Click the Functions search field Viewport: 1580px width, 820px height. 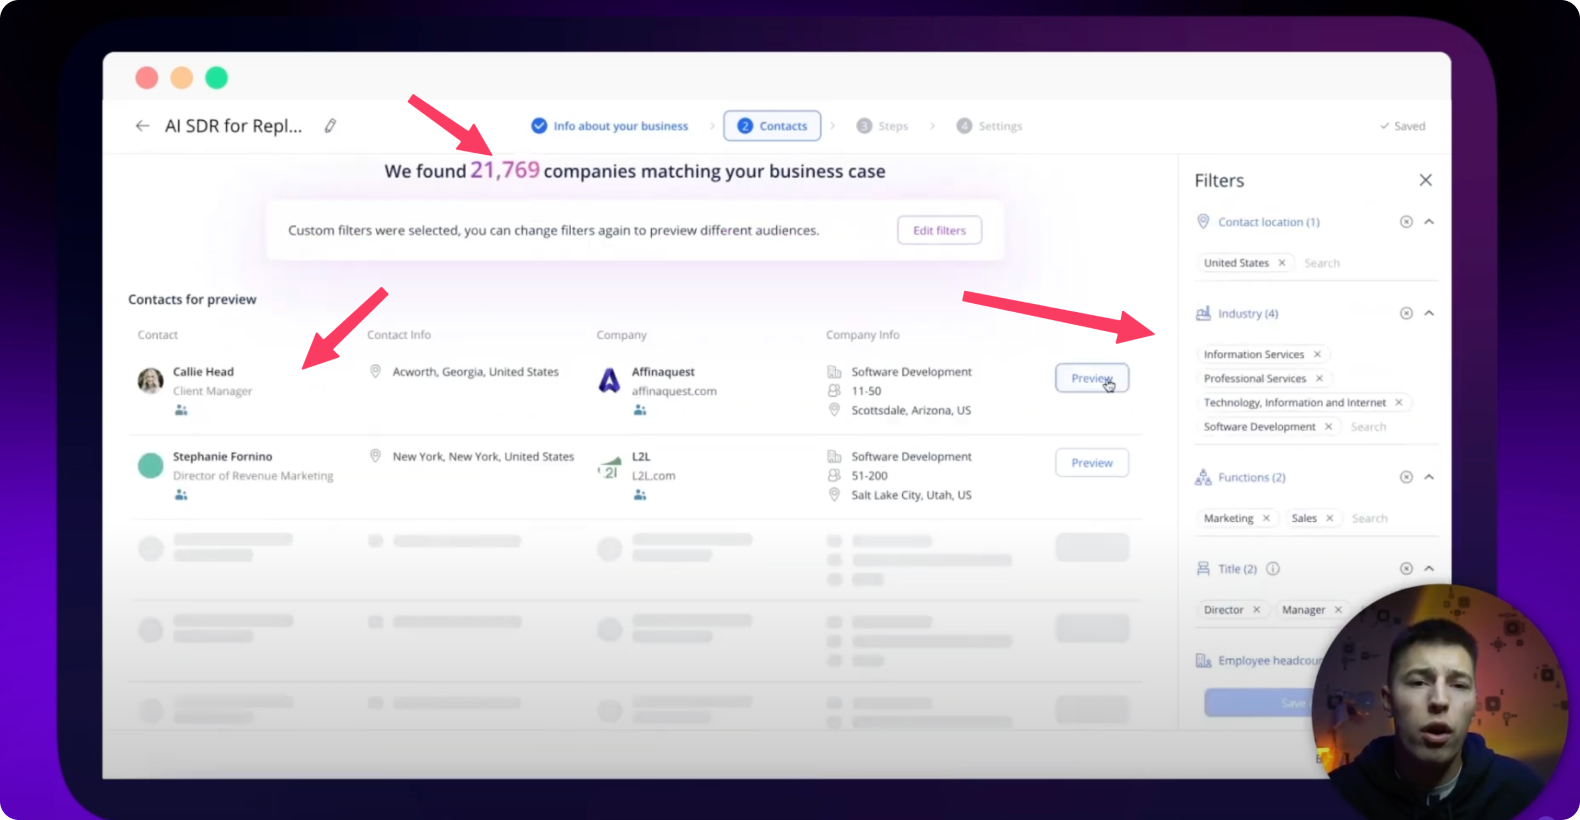pos(1369,518)
